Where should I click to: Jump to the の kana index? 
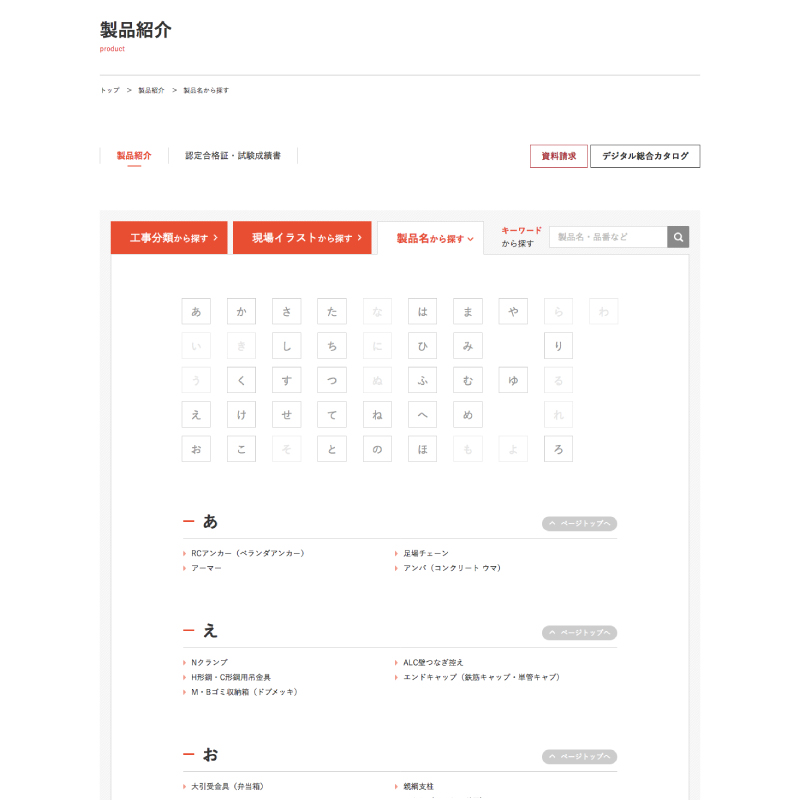pos(377,449)
